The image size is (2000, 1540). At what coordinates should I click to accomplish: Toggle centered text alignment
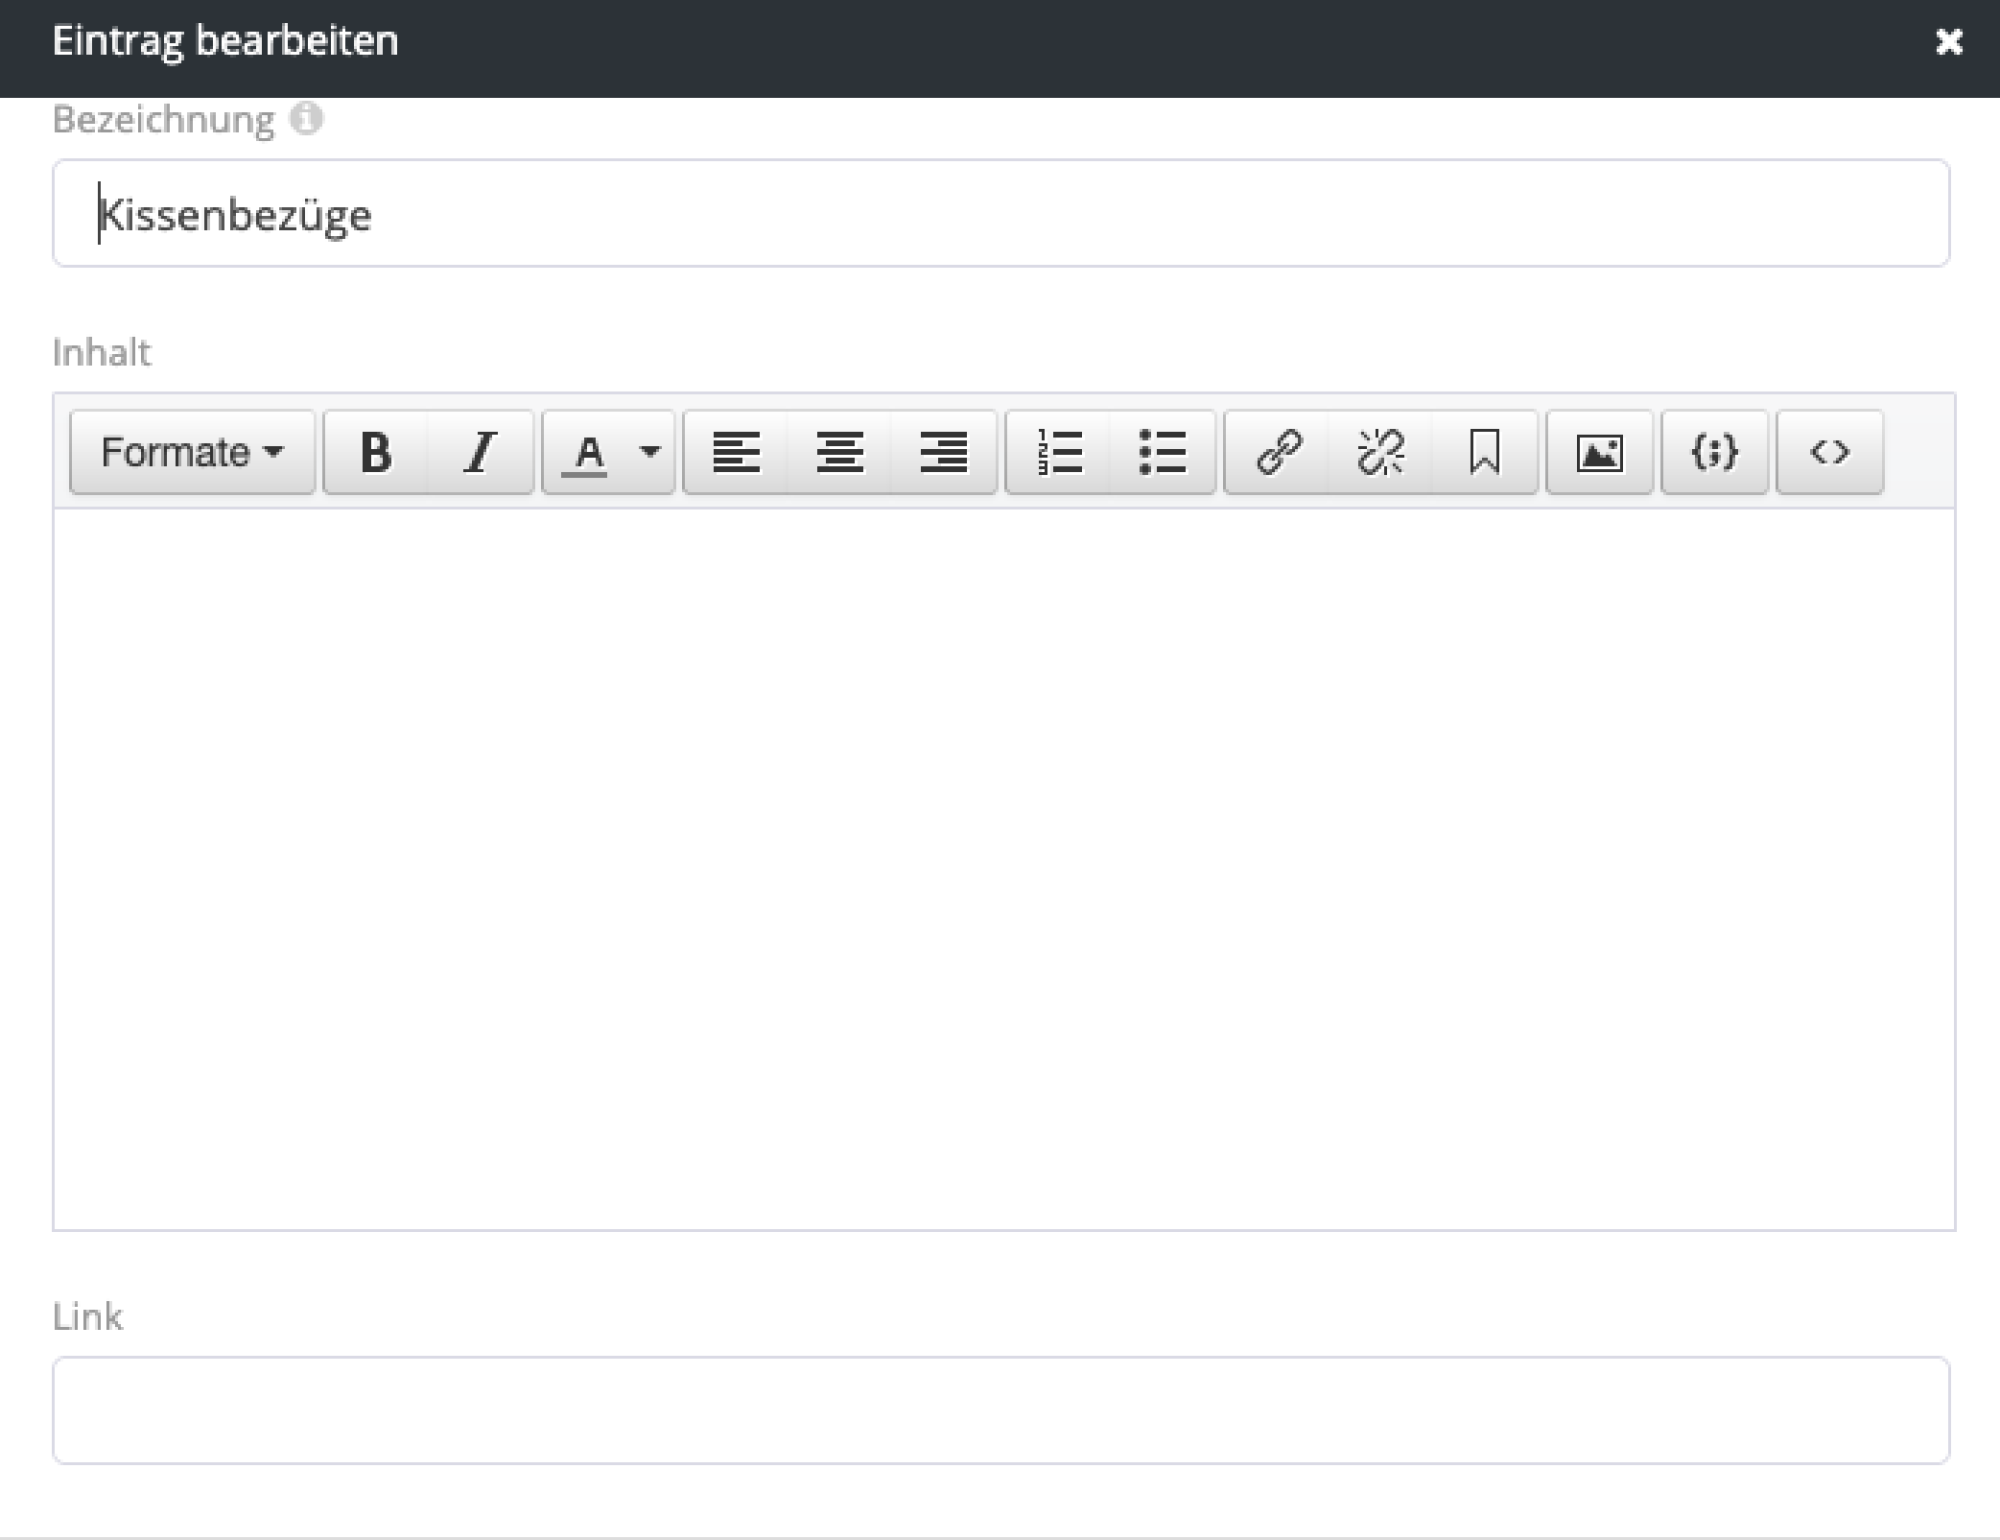click(841, 452)
